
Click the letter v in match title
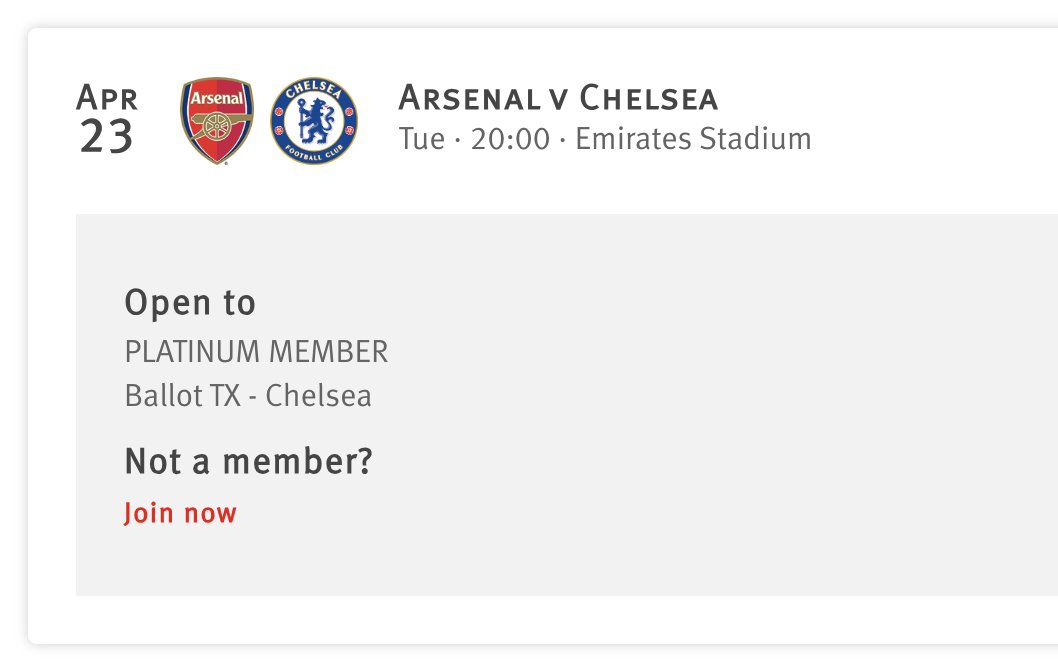(559, 100)
